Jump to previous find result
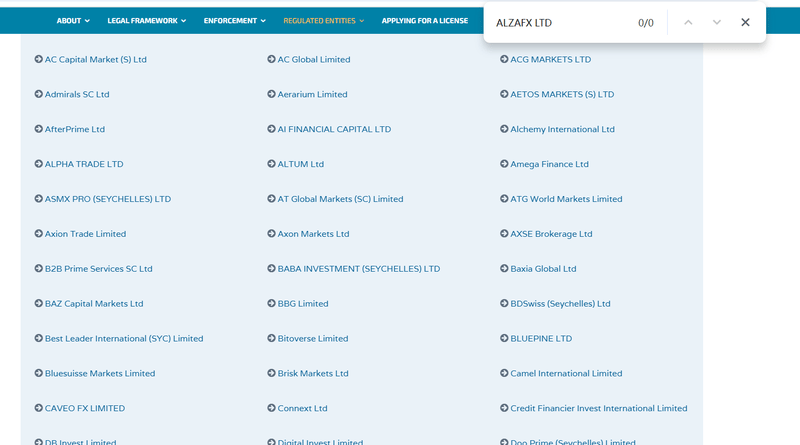 (x=688, y=22)
